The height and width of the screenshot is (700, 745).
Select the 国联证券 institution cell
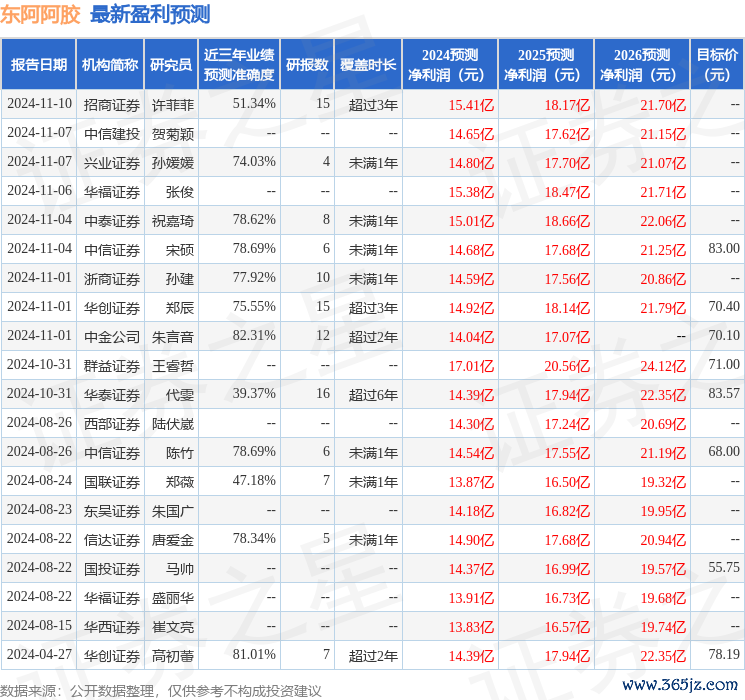(x=112, y=482)
